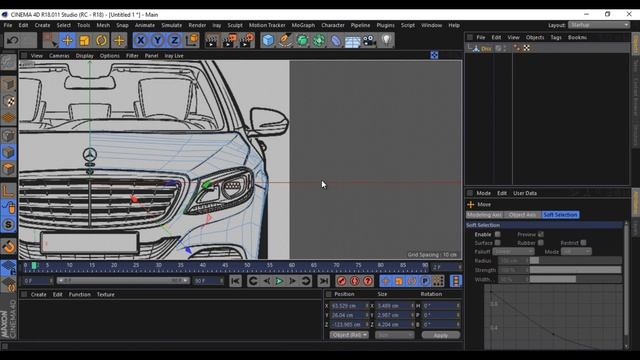
Task: Toggle the Surface checkbox
Action: tap(498, 243)
